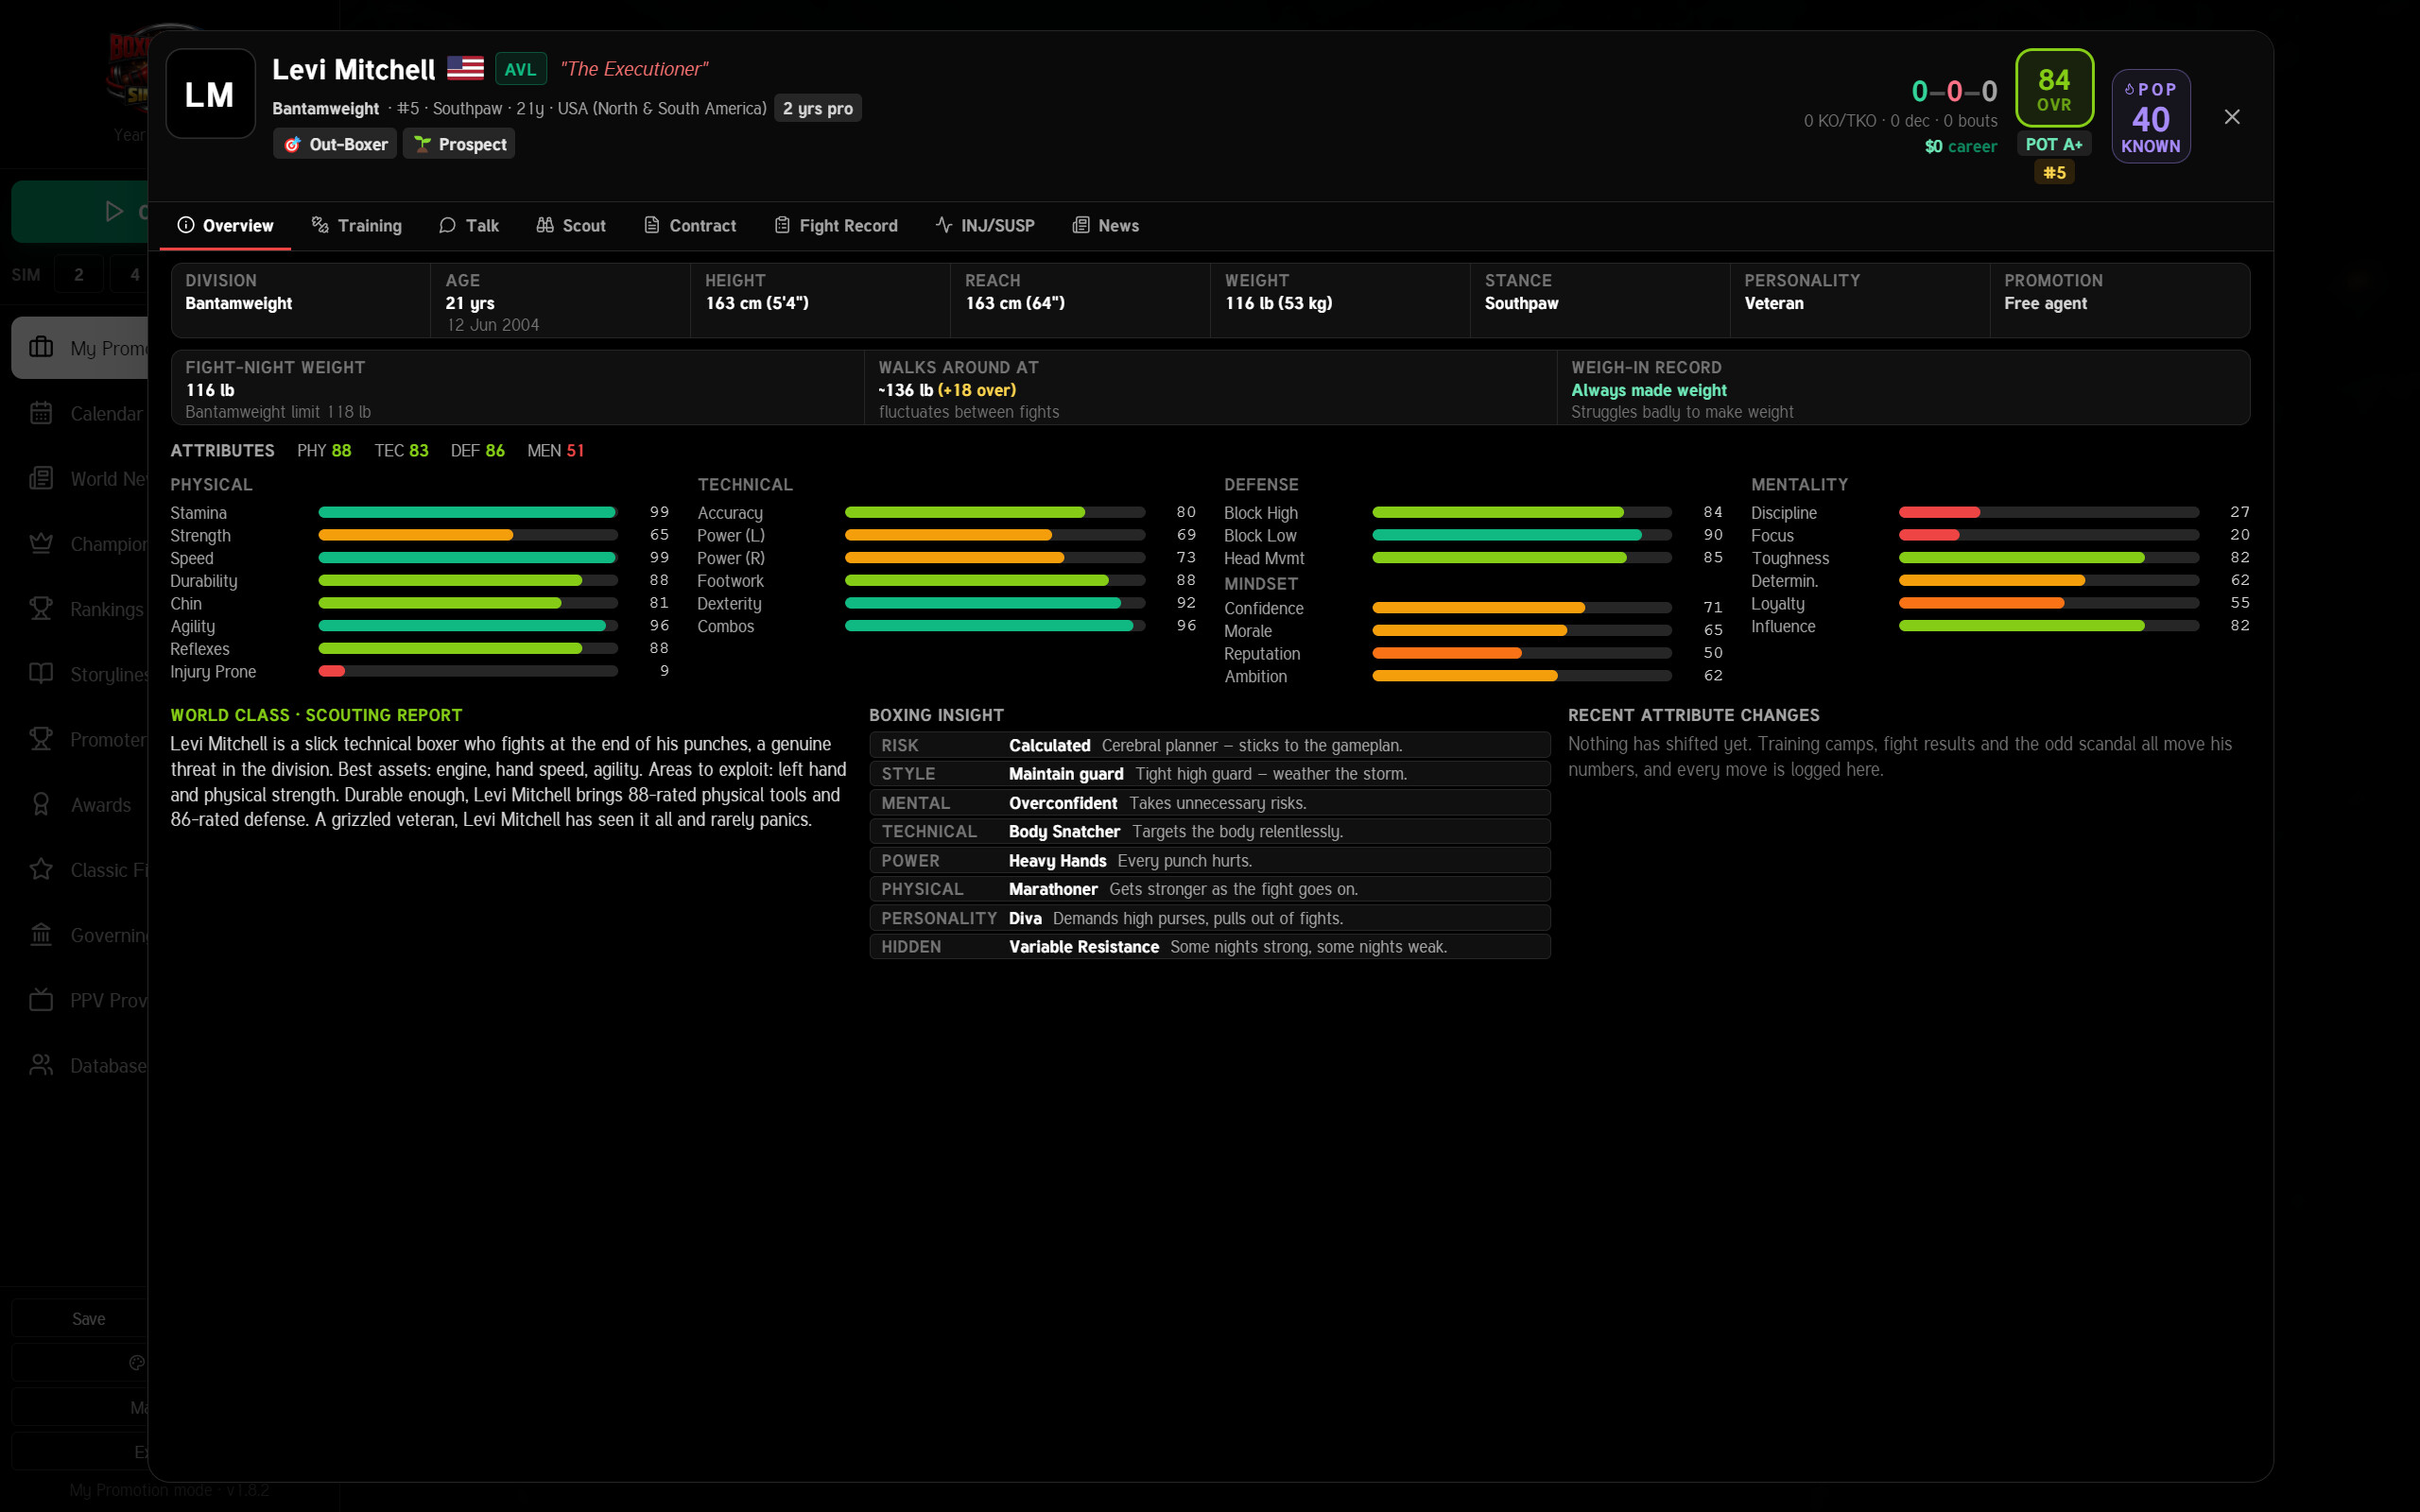This screenshot has width=2420, height=1512.
Task: Open the Contract tab
Action: [x=690, y=225]
